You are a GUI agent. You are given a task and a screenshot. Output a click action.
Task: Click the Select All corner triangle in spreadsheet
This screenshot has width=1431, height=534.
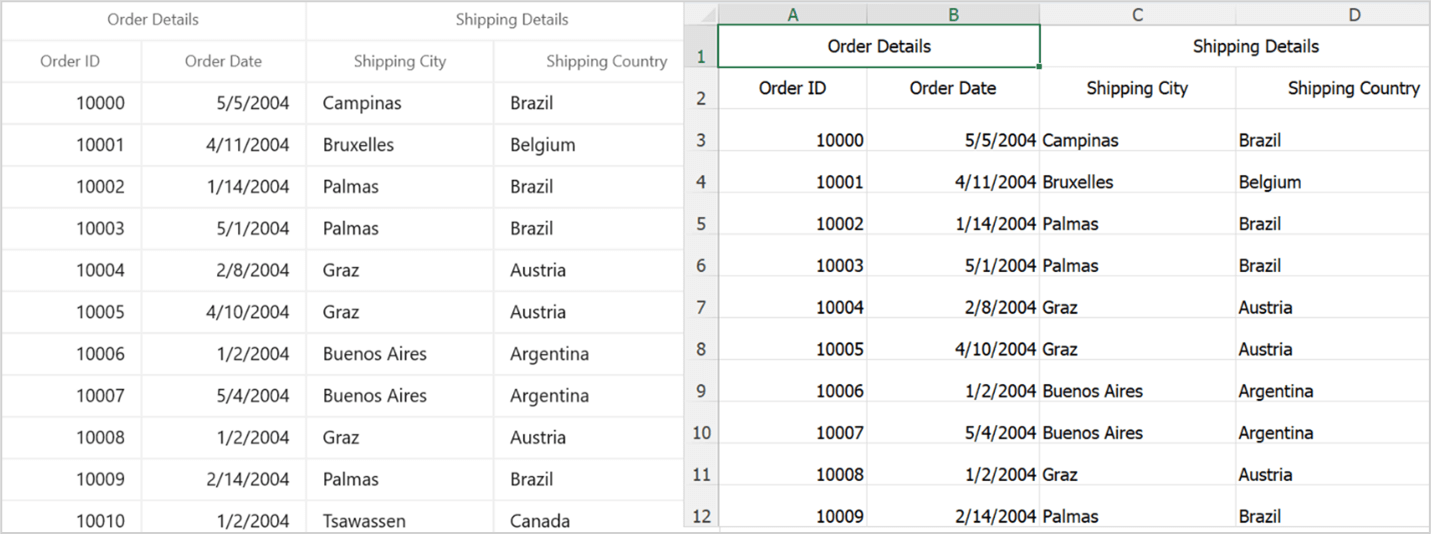point(702,14)
